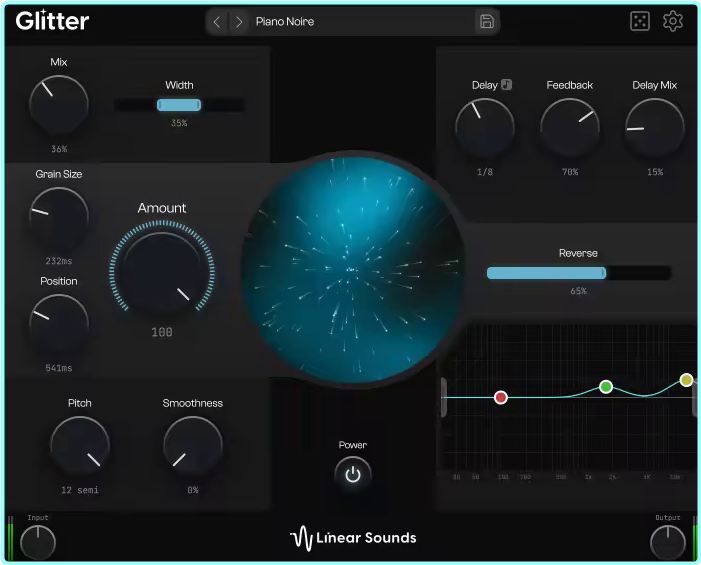701x565 pixels.
Task: Click the Delay Mix value 15%
Action: [x=655, y=172]
